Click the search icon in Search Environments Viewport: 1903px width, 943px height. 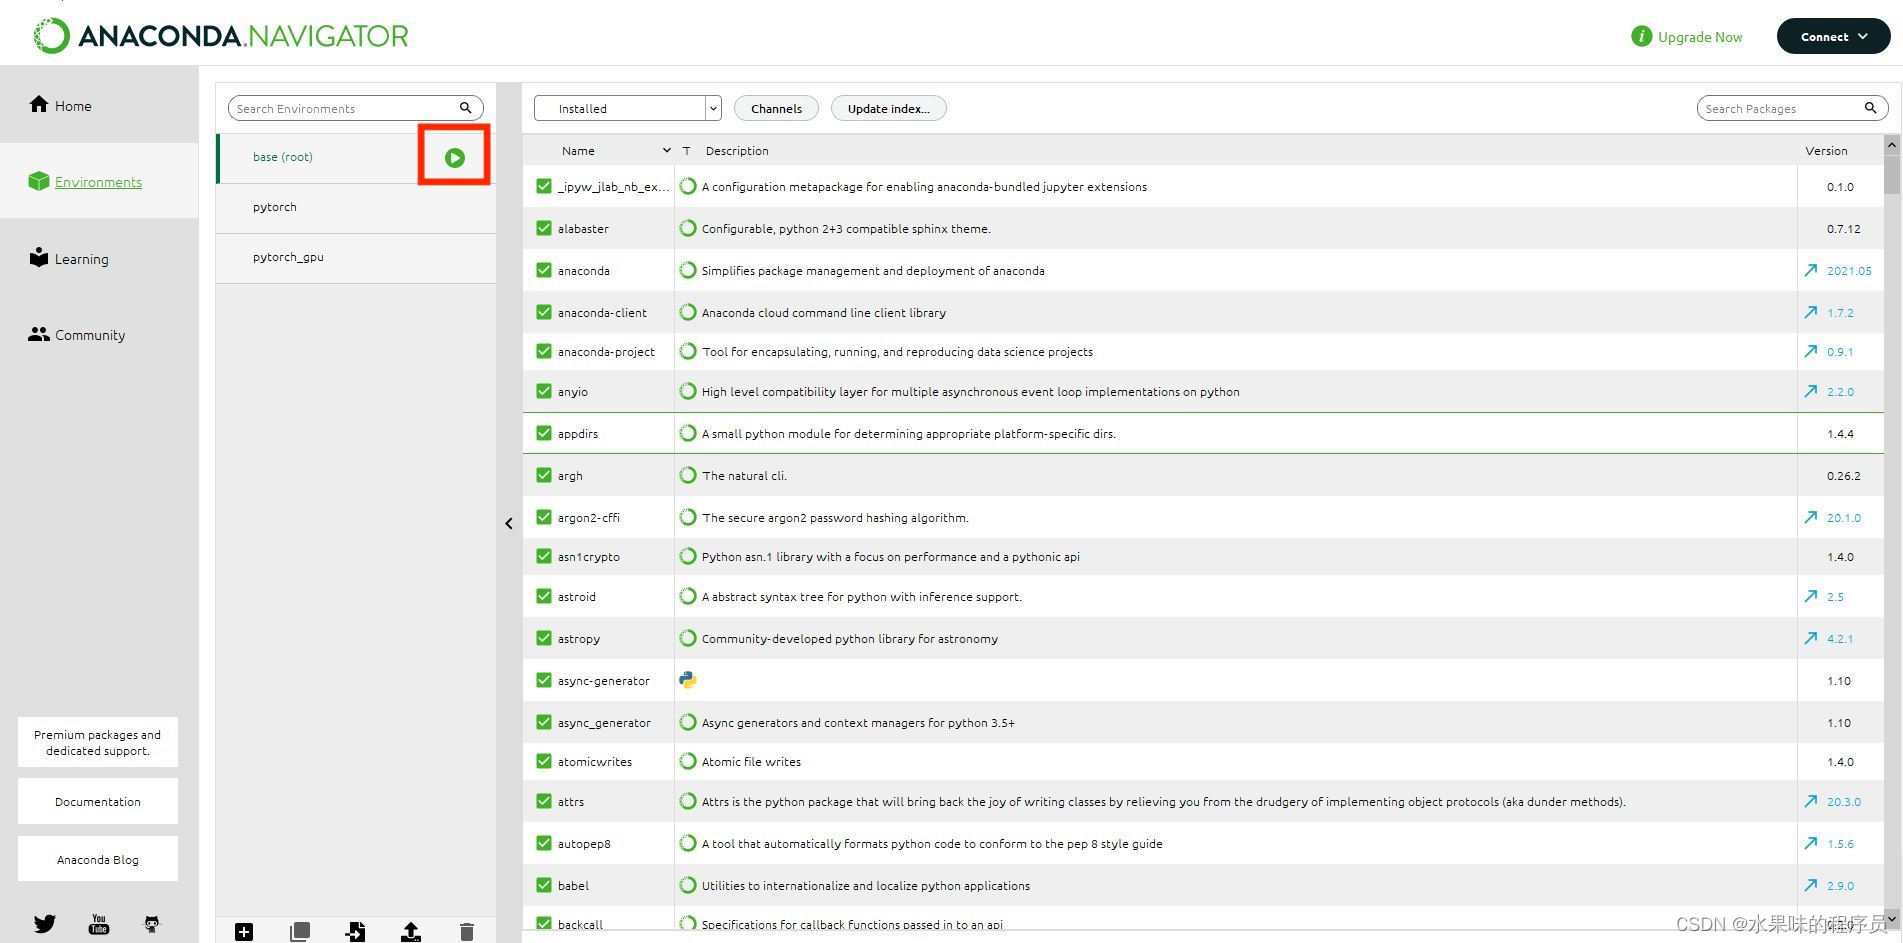coord(465,108)
